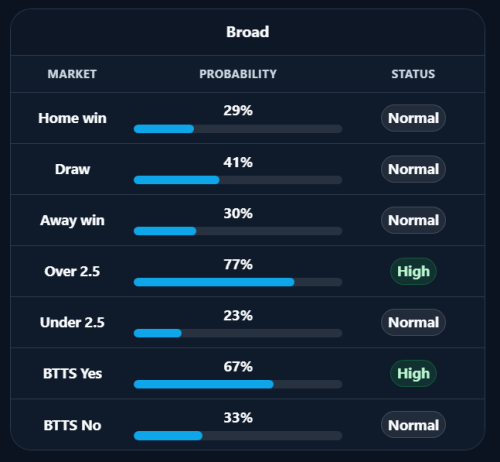500x462 pixels.
Task: Click the Broad table title
Action: pos(248,32)
